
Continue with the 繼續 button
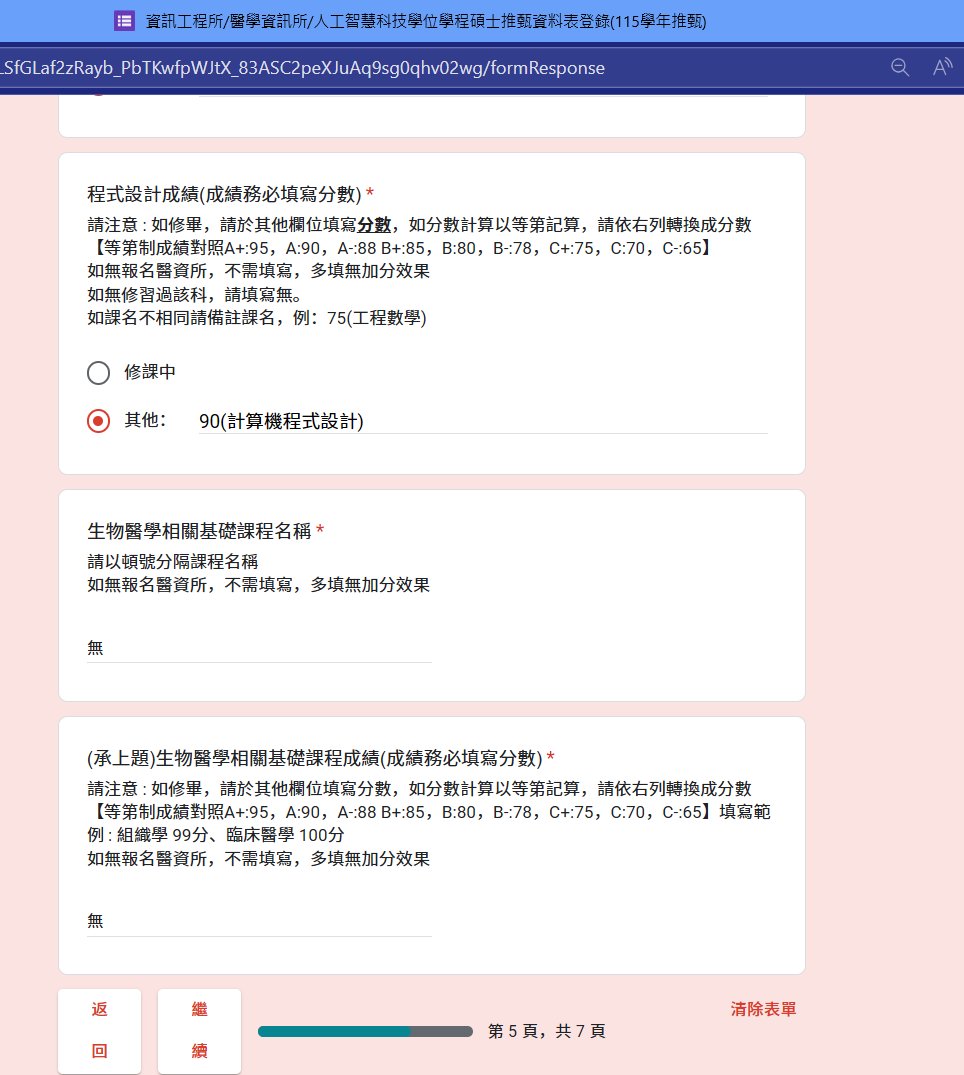tap(200, 1030)
